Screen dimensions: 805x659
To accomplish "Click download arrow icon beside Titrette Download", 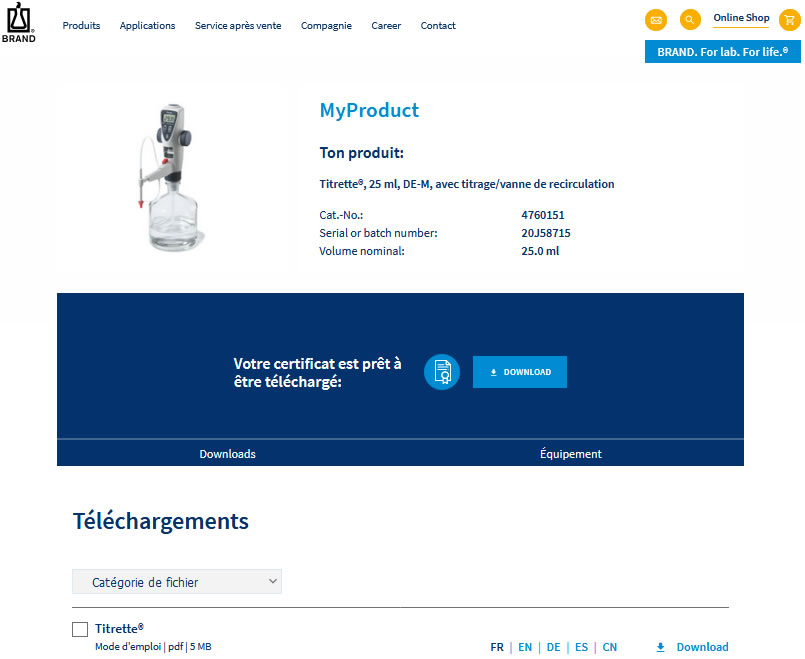I will [660, 647].
